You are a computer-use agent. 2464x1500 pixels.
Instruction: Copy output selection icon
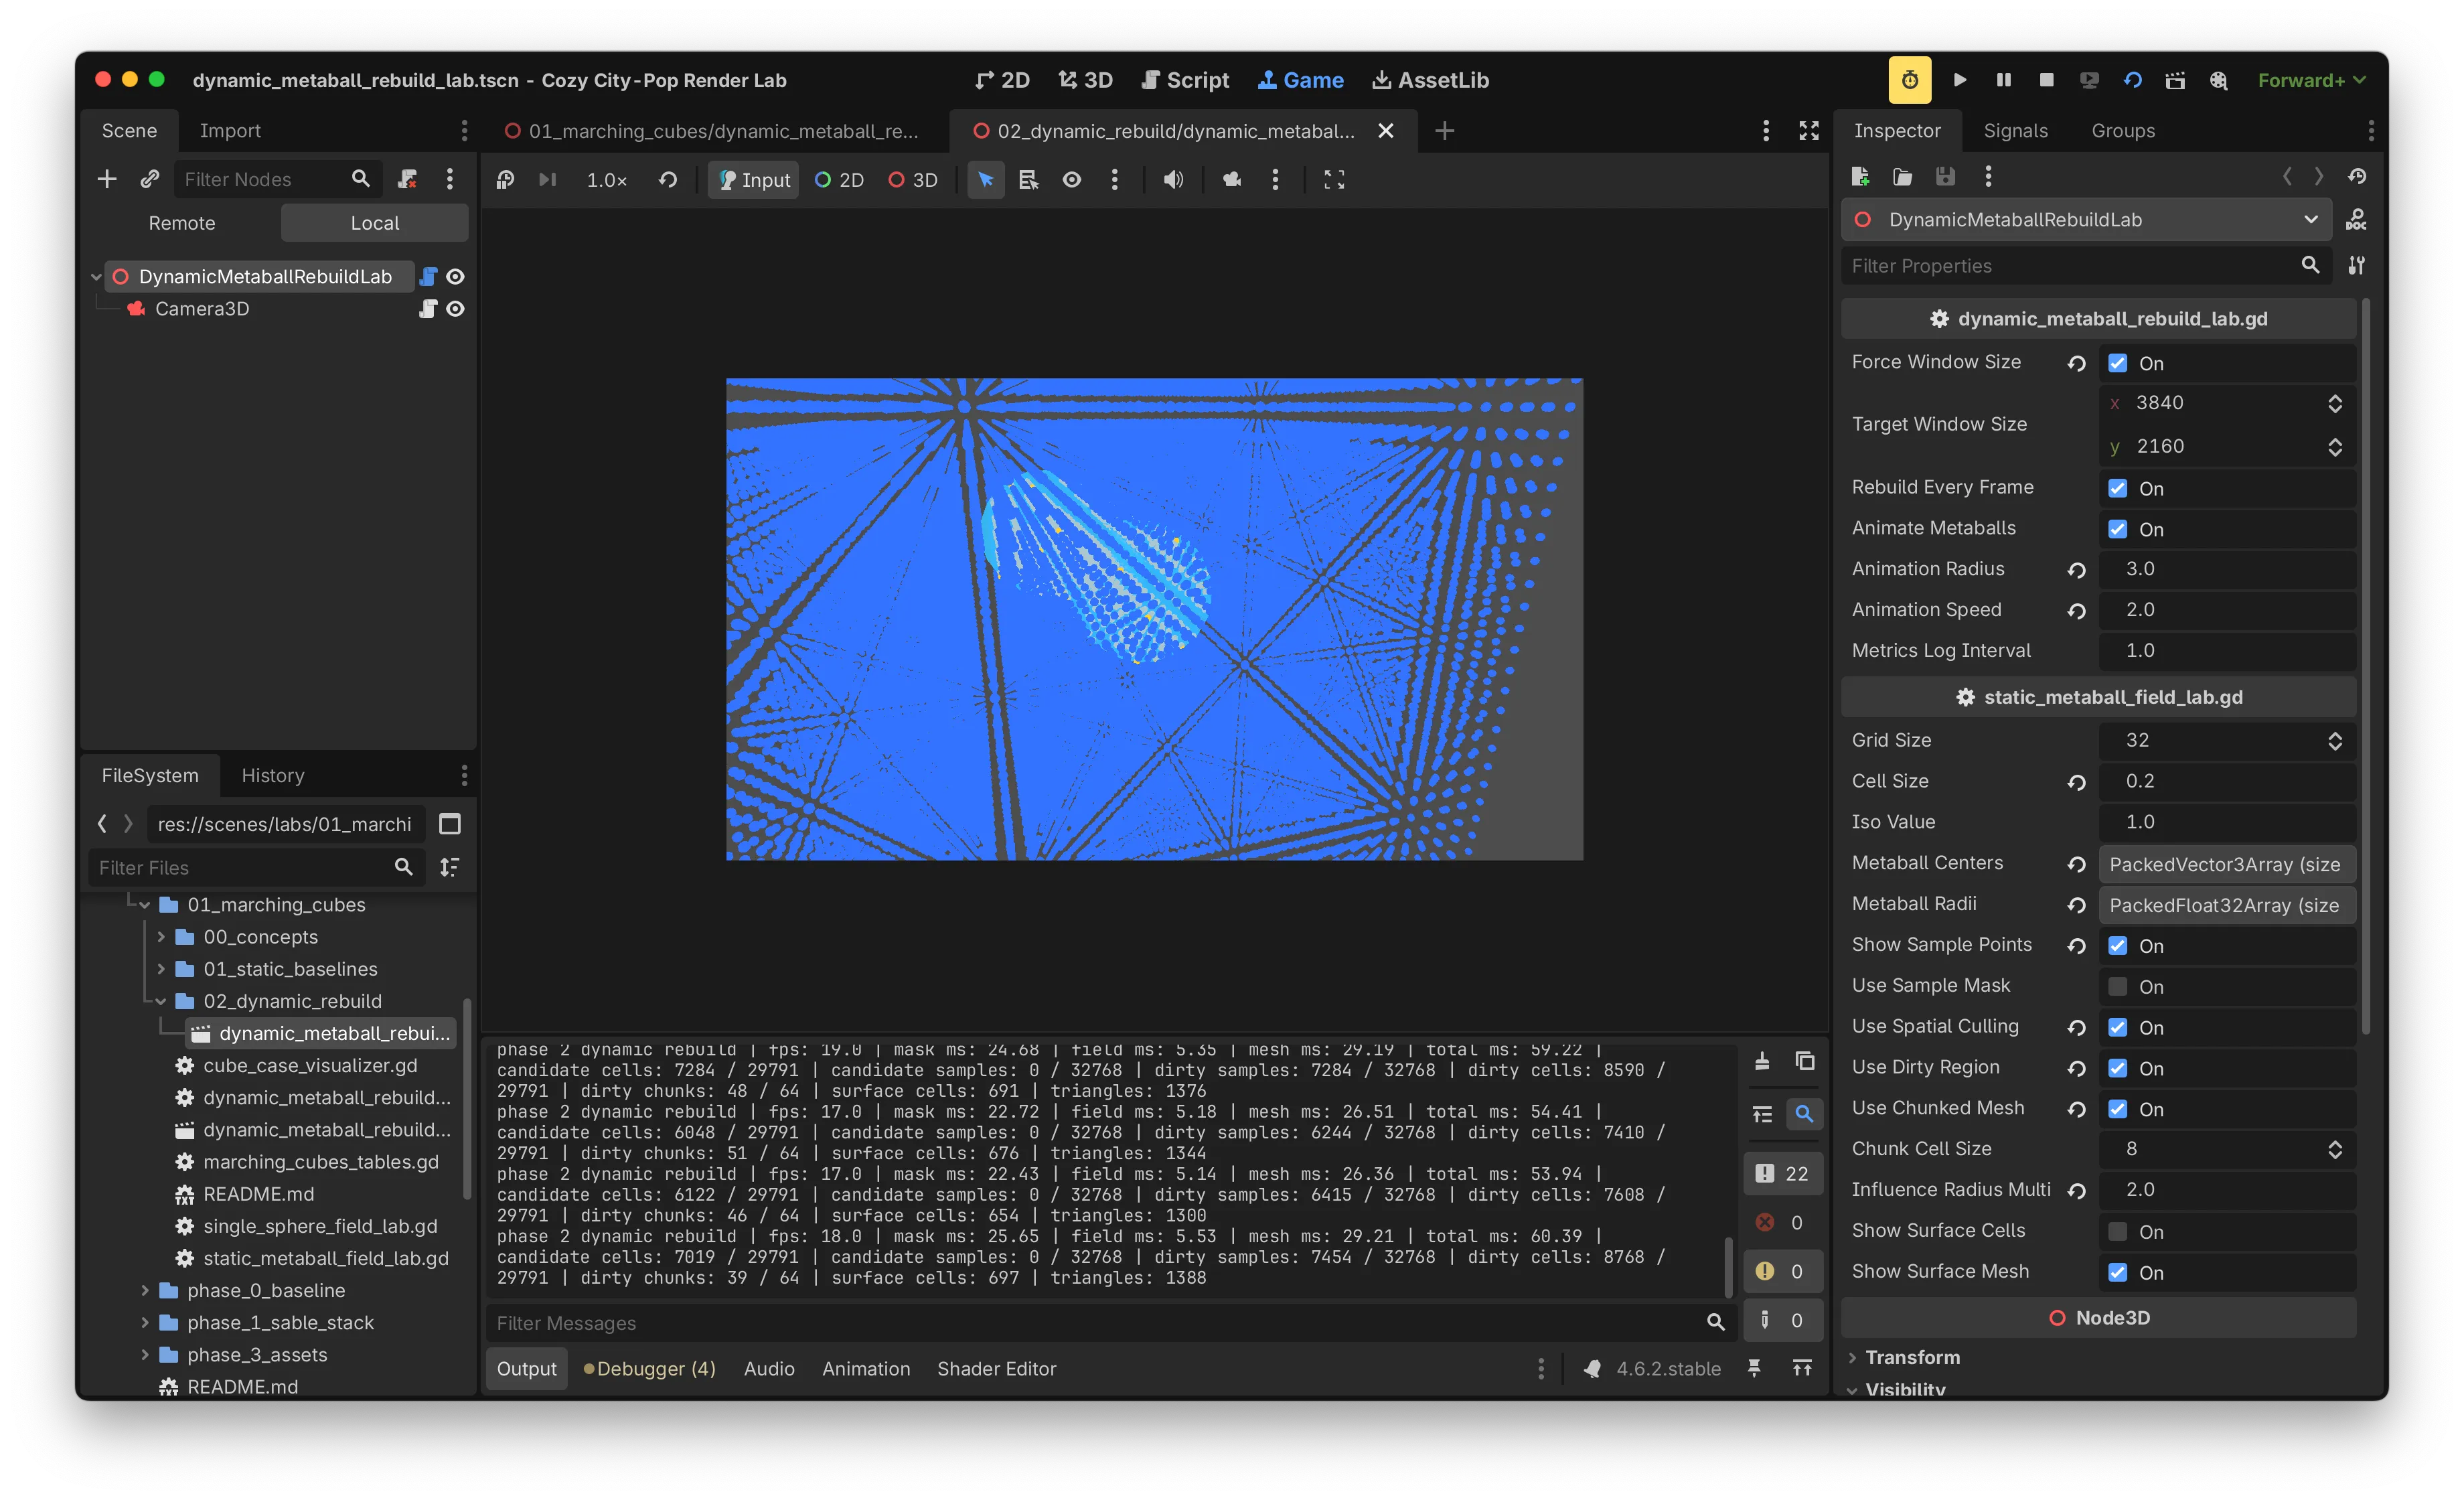(1805, 1061)
